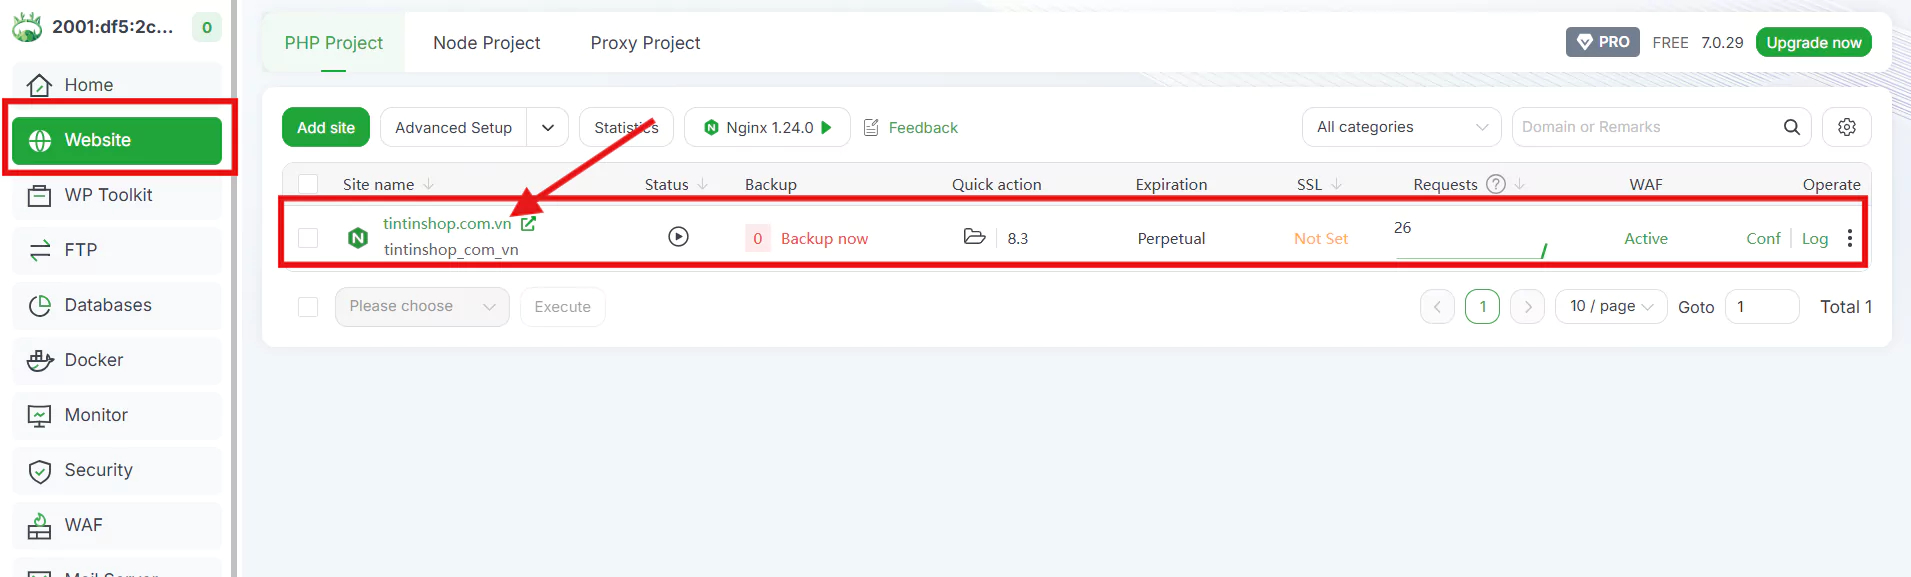Tick the select-all checkbox in table header
This screenshot has width=1911, height=577.
click(308, 184)
